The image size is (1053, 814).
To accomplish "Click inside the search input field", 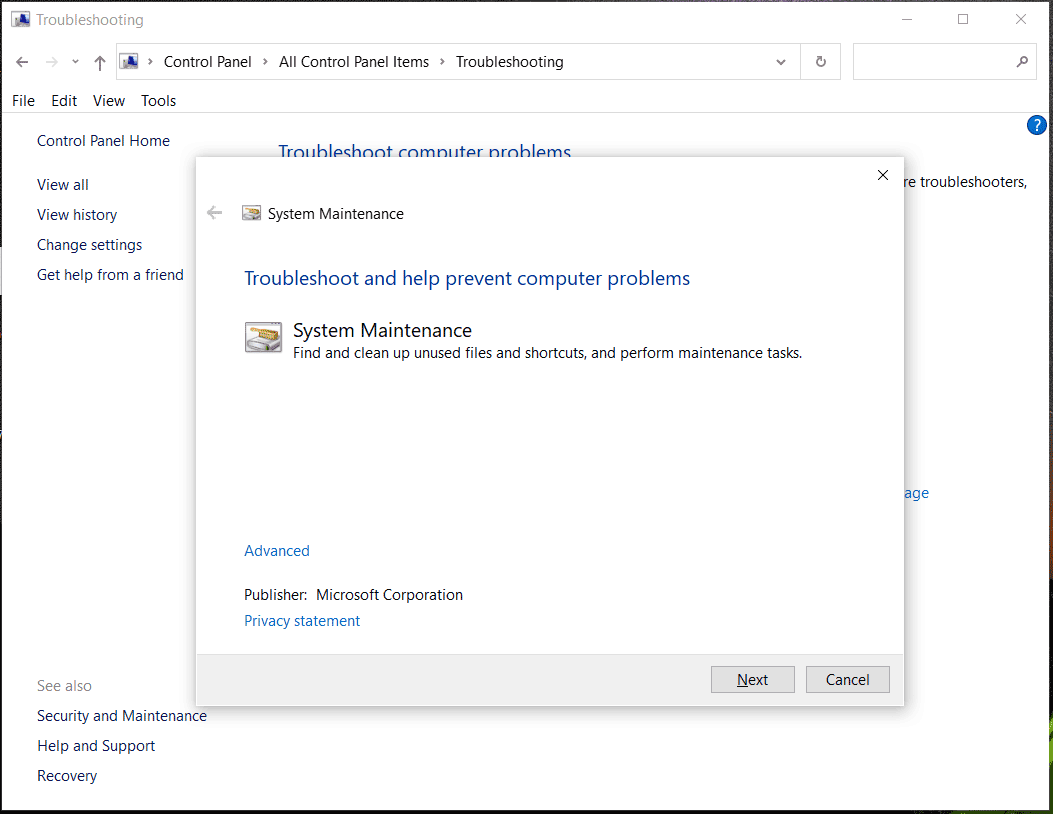I will (x=930, y=61).
